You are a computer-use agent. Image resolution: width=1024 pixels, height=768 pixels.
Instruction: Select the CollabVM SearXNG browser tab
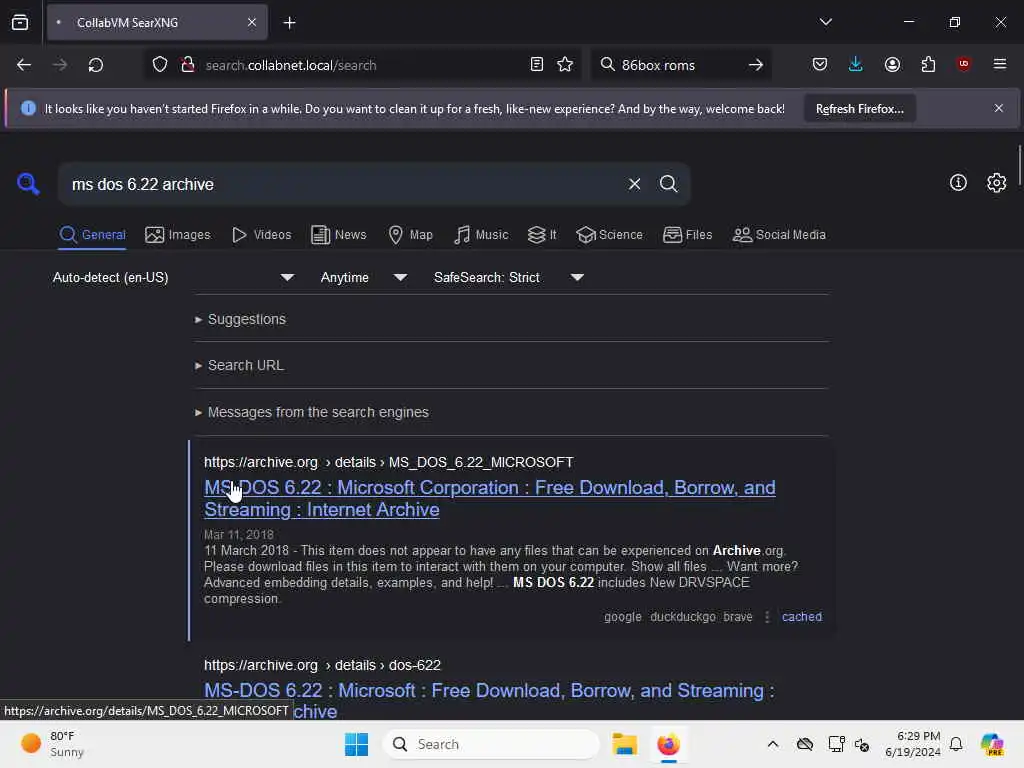tap(157, 23)
